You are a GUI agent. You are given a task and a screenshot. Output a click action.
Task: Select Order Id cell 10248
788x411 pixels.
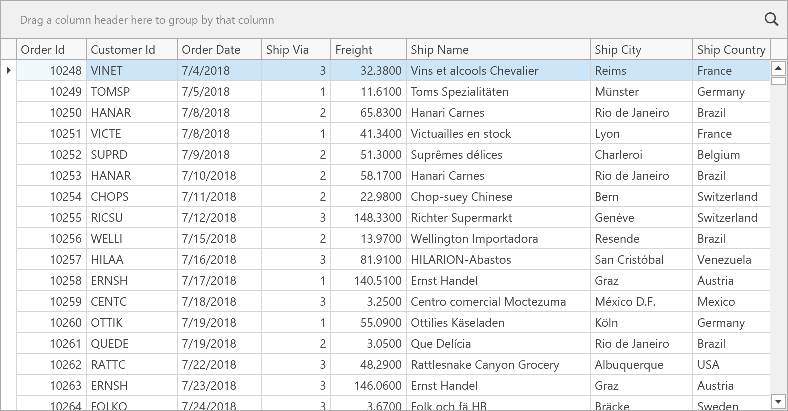pyautogui.click(x=52, y=70)
